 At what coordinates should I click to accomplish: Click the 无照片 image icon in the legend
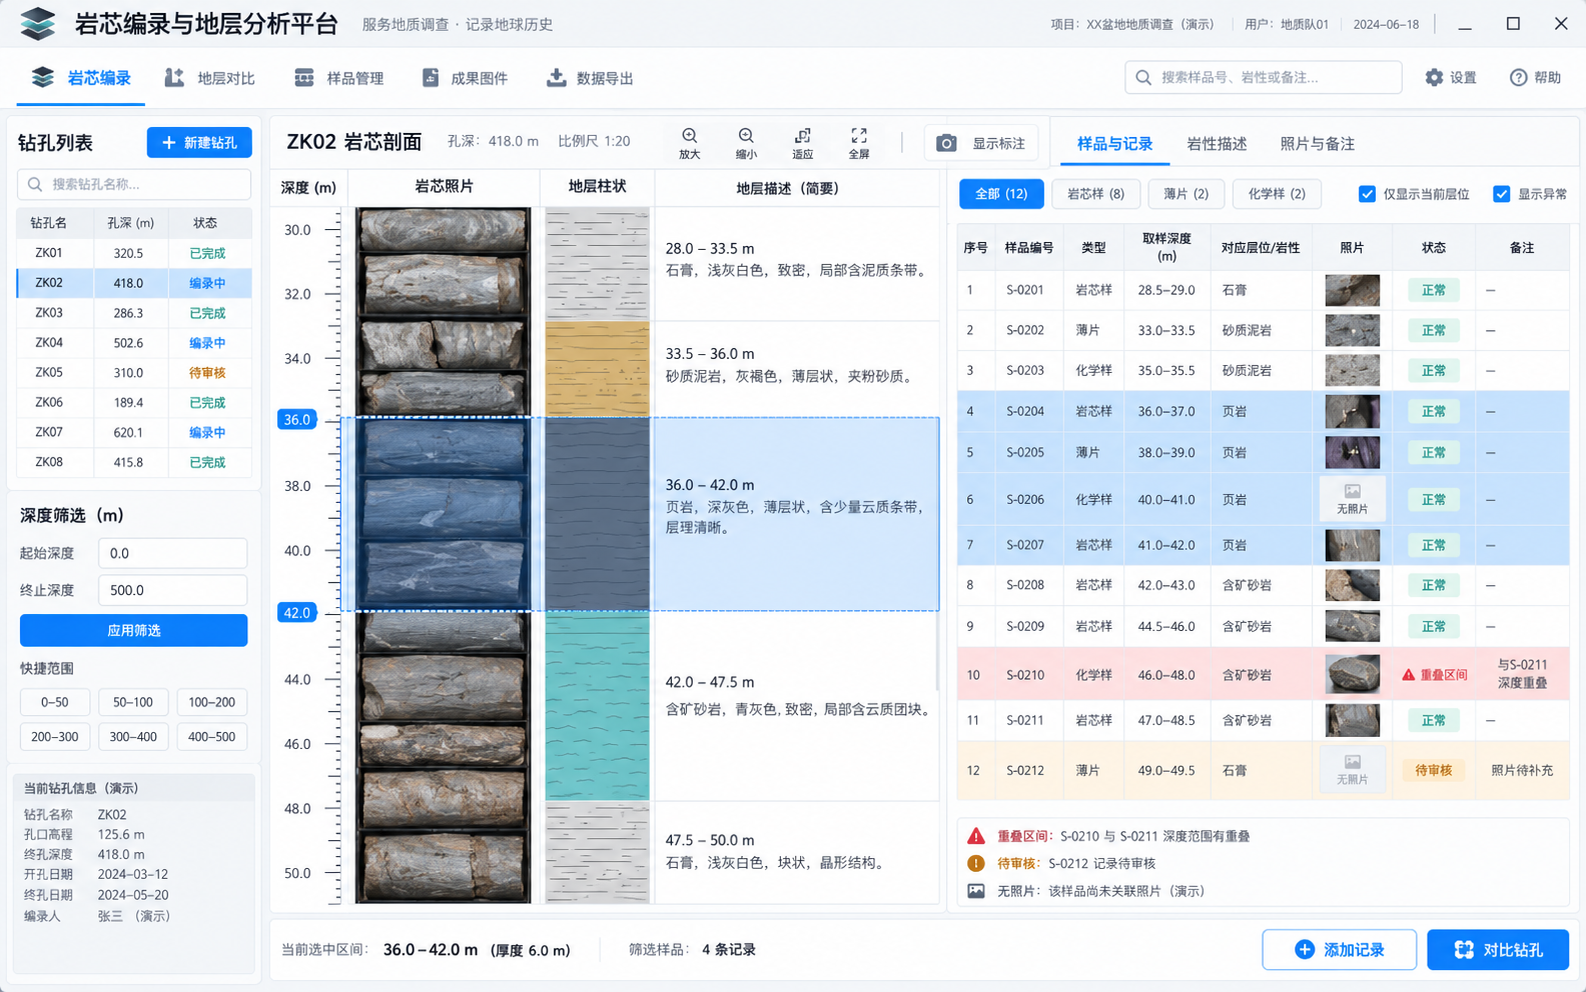point(976,891)
